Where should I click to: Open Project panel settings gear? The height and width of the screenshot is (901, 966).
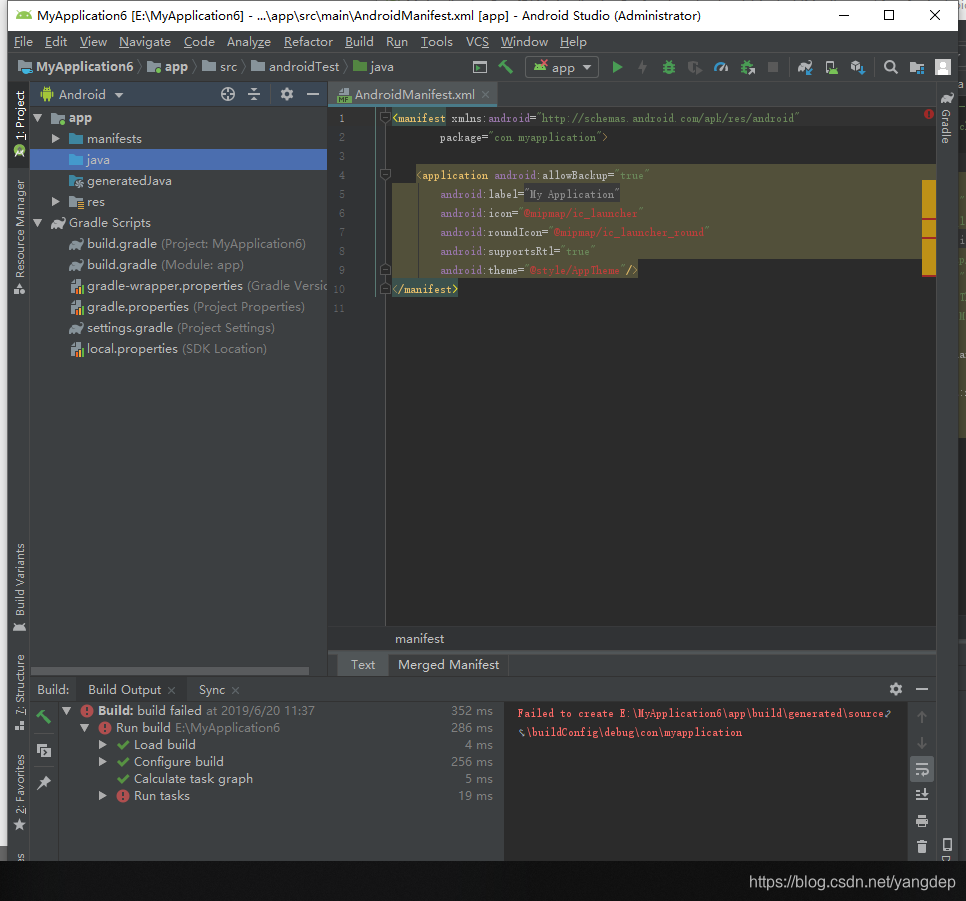point(286,94)
